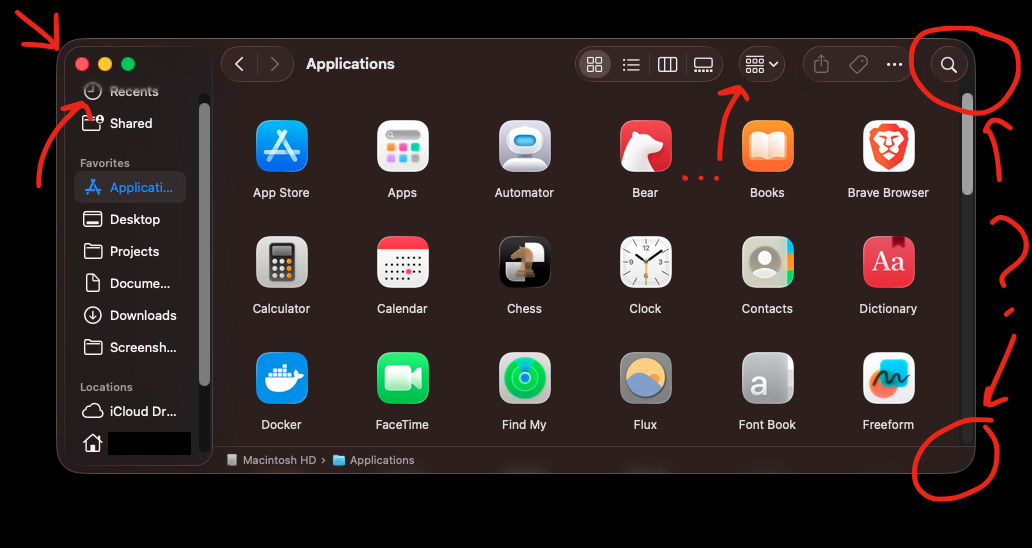Select the Bear app icon
Viewport: 1032px width, 548px height.
[x=646, y=146]
